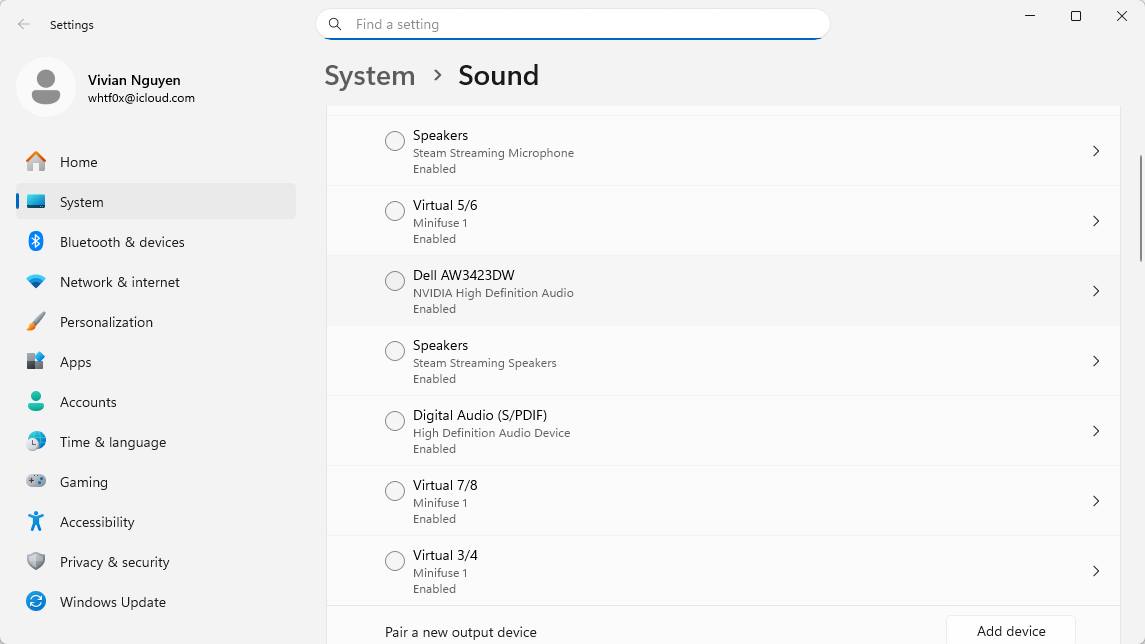Click the Personalization paintbrush icon
The height and width of the screenshot is (644, 1145).
[x=36, y=322]
